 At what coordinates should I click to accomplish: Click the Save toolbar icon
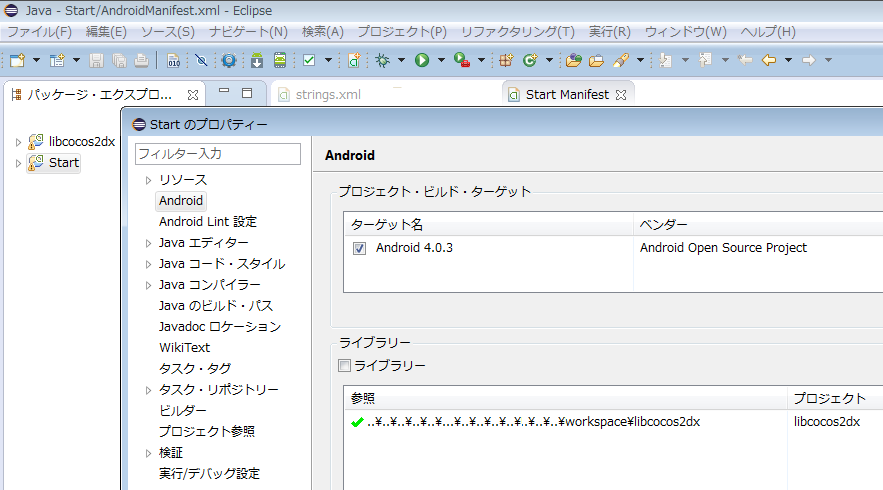pyautogui.click(x=96, y=60)
